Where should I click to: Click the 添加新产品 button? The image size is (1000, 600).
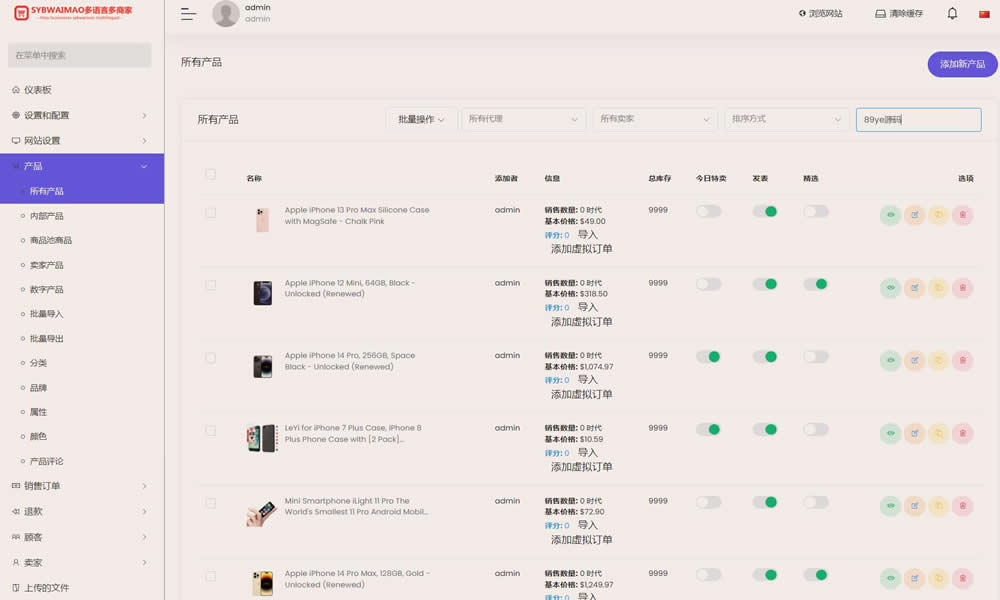962,64
